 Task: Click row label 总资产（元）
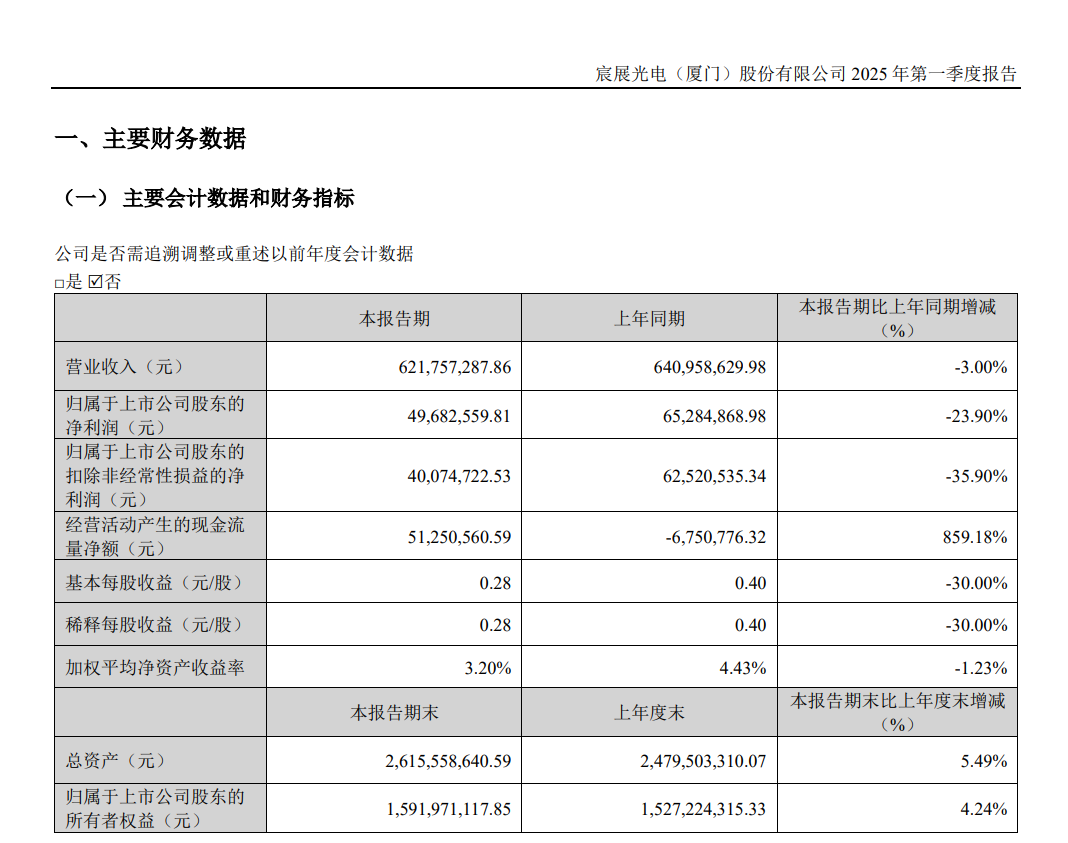pos(114,761)
